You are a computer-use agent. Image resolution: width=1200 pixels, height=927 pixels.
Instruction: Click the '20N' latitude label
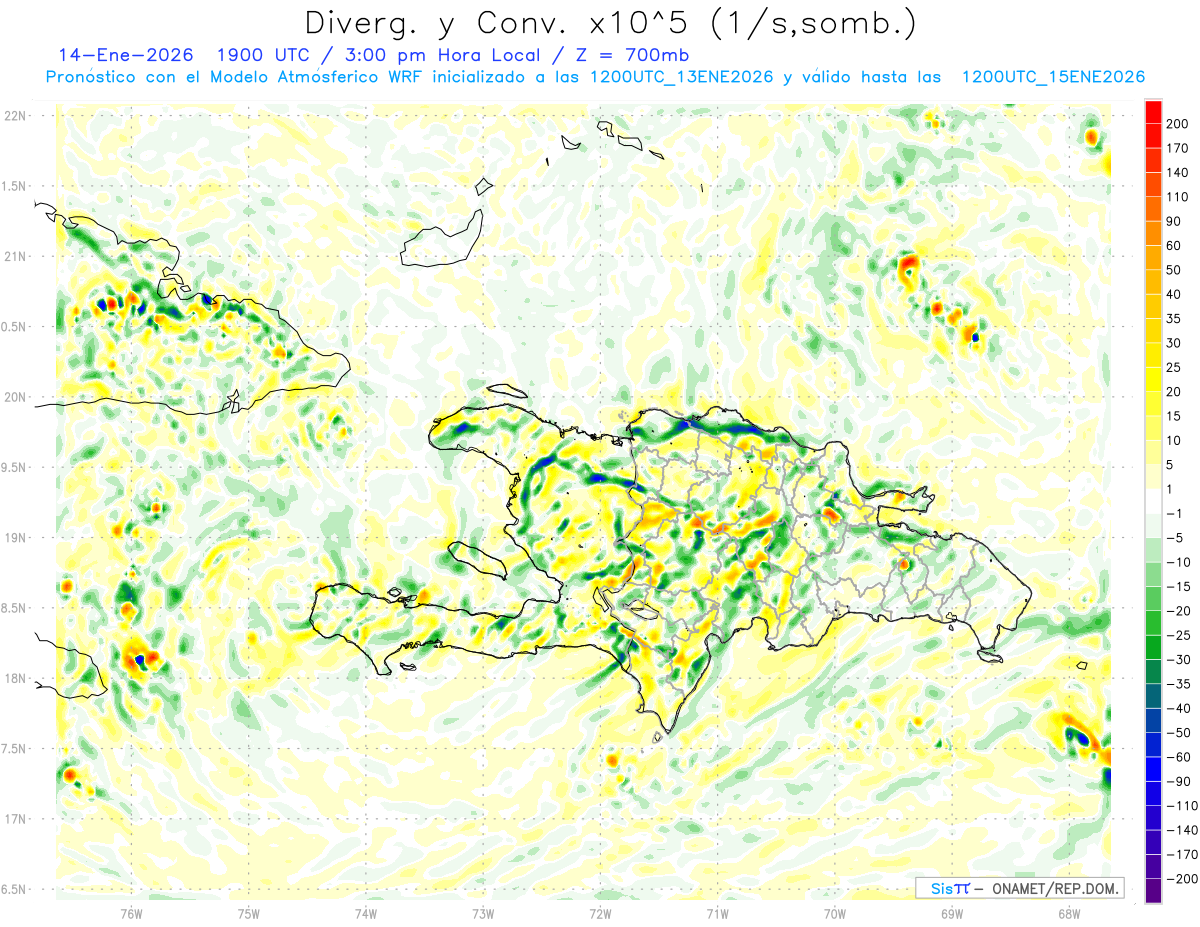pos(14,397)
